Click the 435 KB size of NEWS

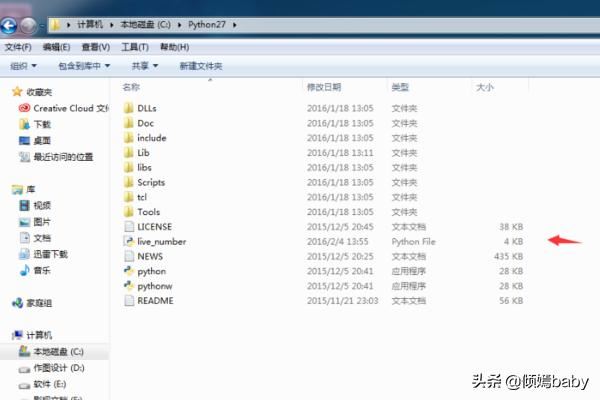[508, 256]
